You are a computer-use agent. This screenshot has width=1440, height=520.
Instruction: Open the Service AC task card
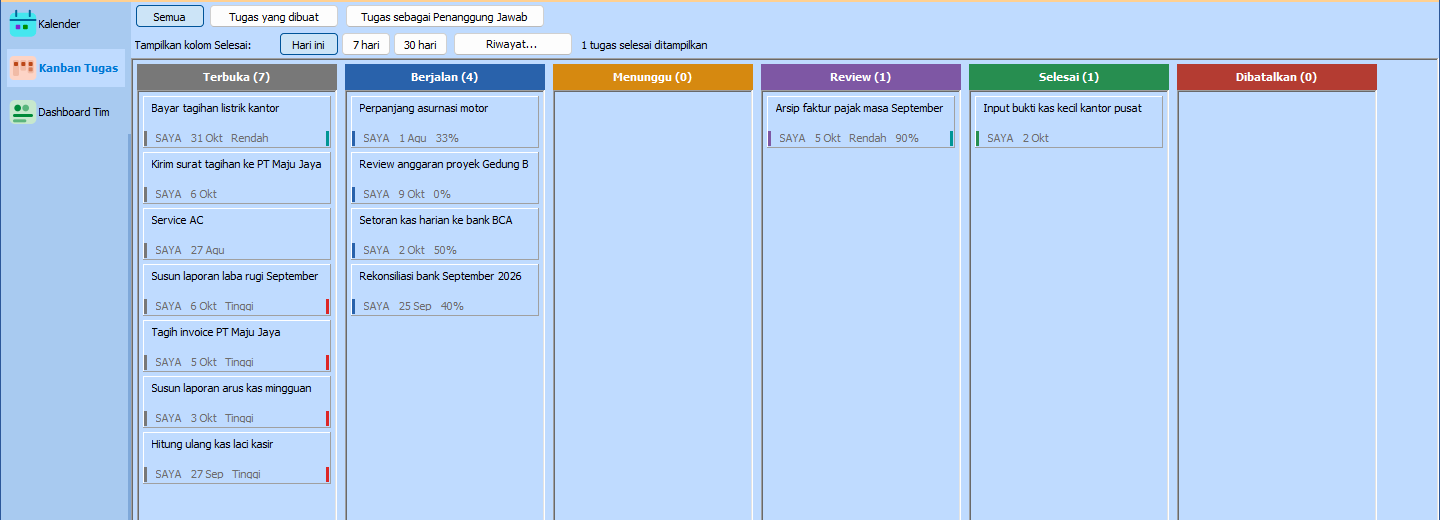click(x=237, y=234)
